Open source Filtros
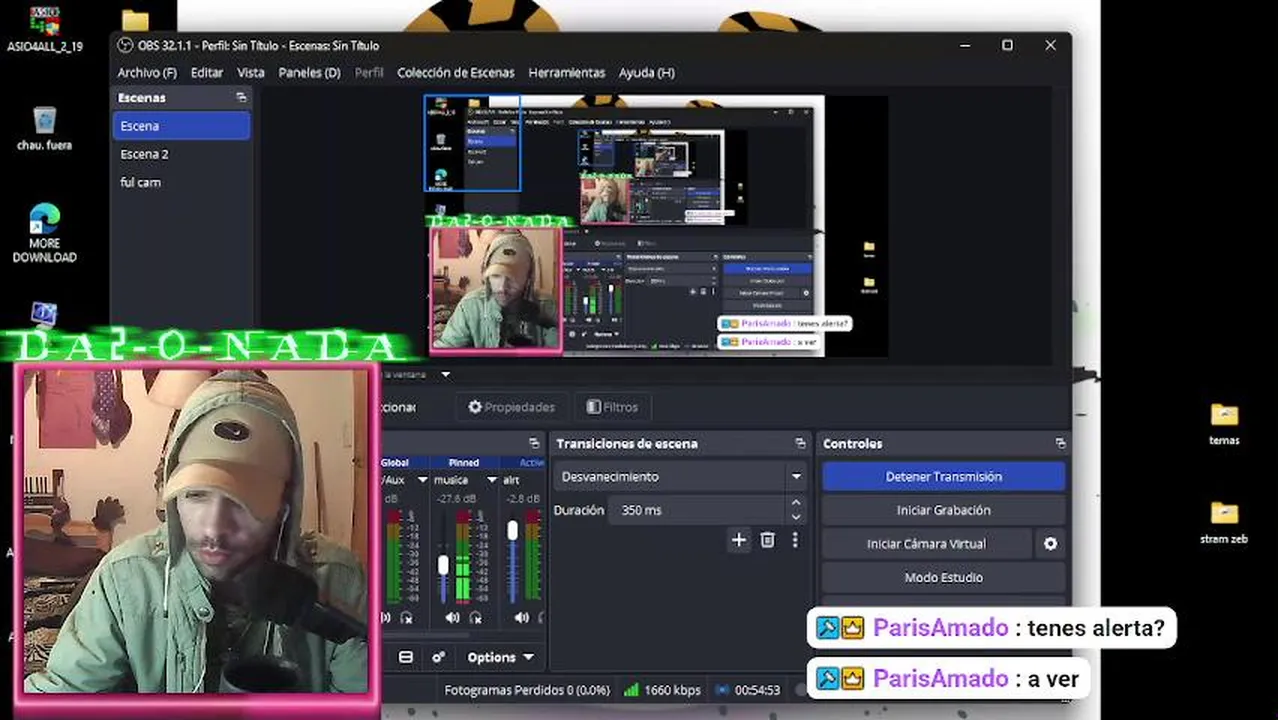This screenshot has height=720, width=1278. click(x=612, y=407)
